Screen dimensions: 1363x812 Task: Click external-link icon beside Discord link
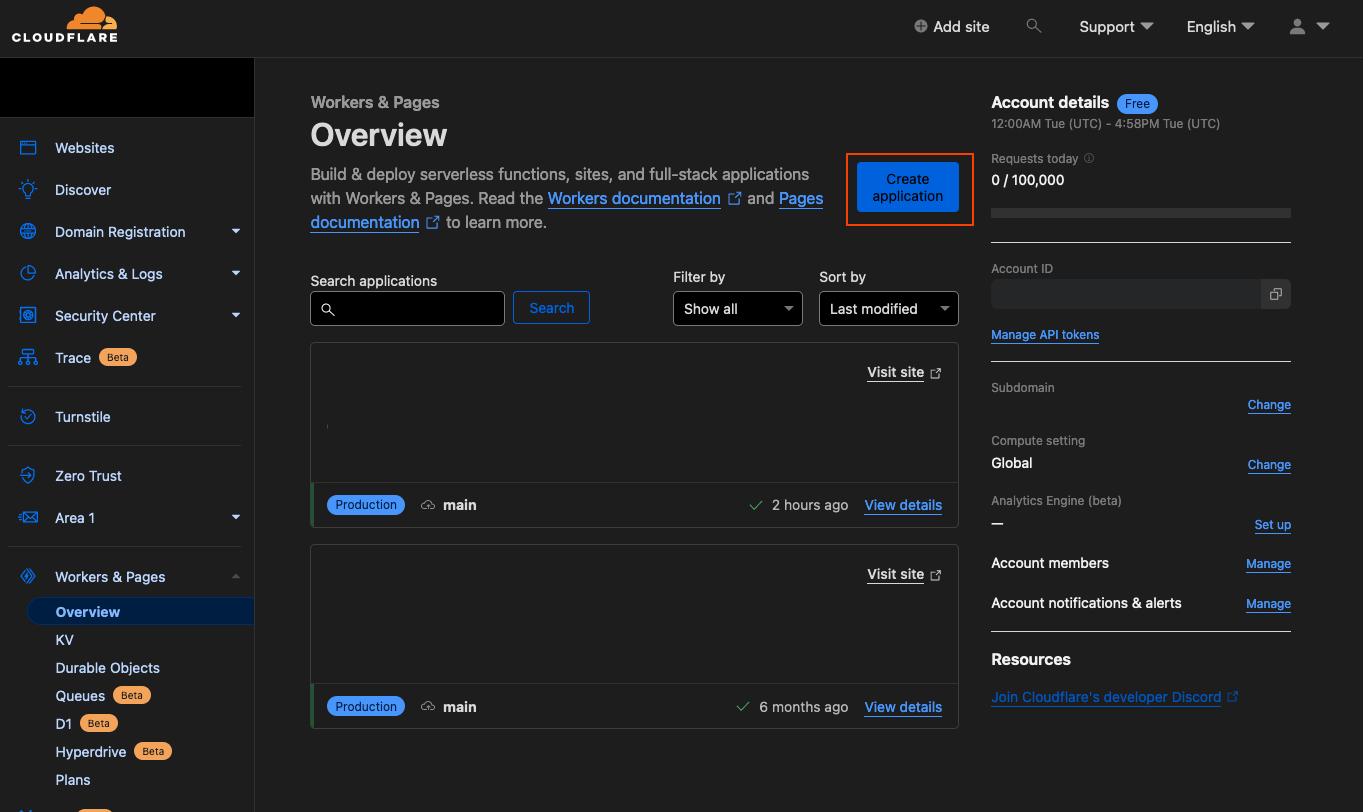(x=1232, y=697)
